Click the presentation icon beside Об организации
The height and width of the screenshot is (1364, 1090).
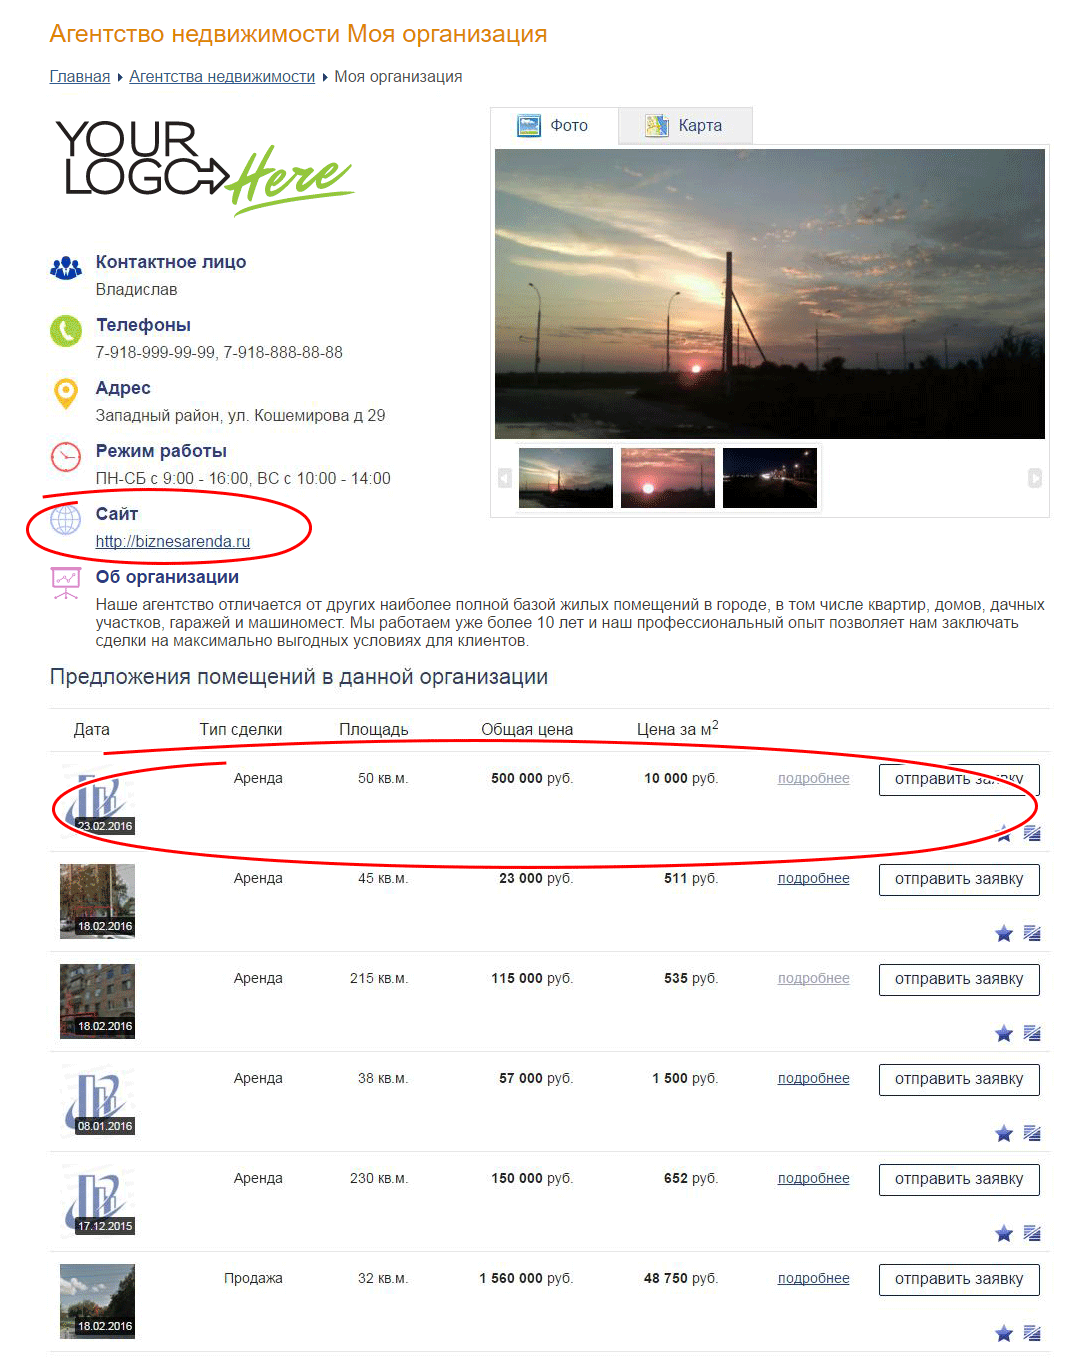(x=66, y=583)
